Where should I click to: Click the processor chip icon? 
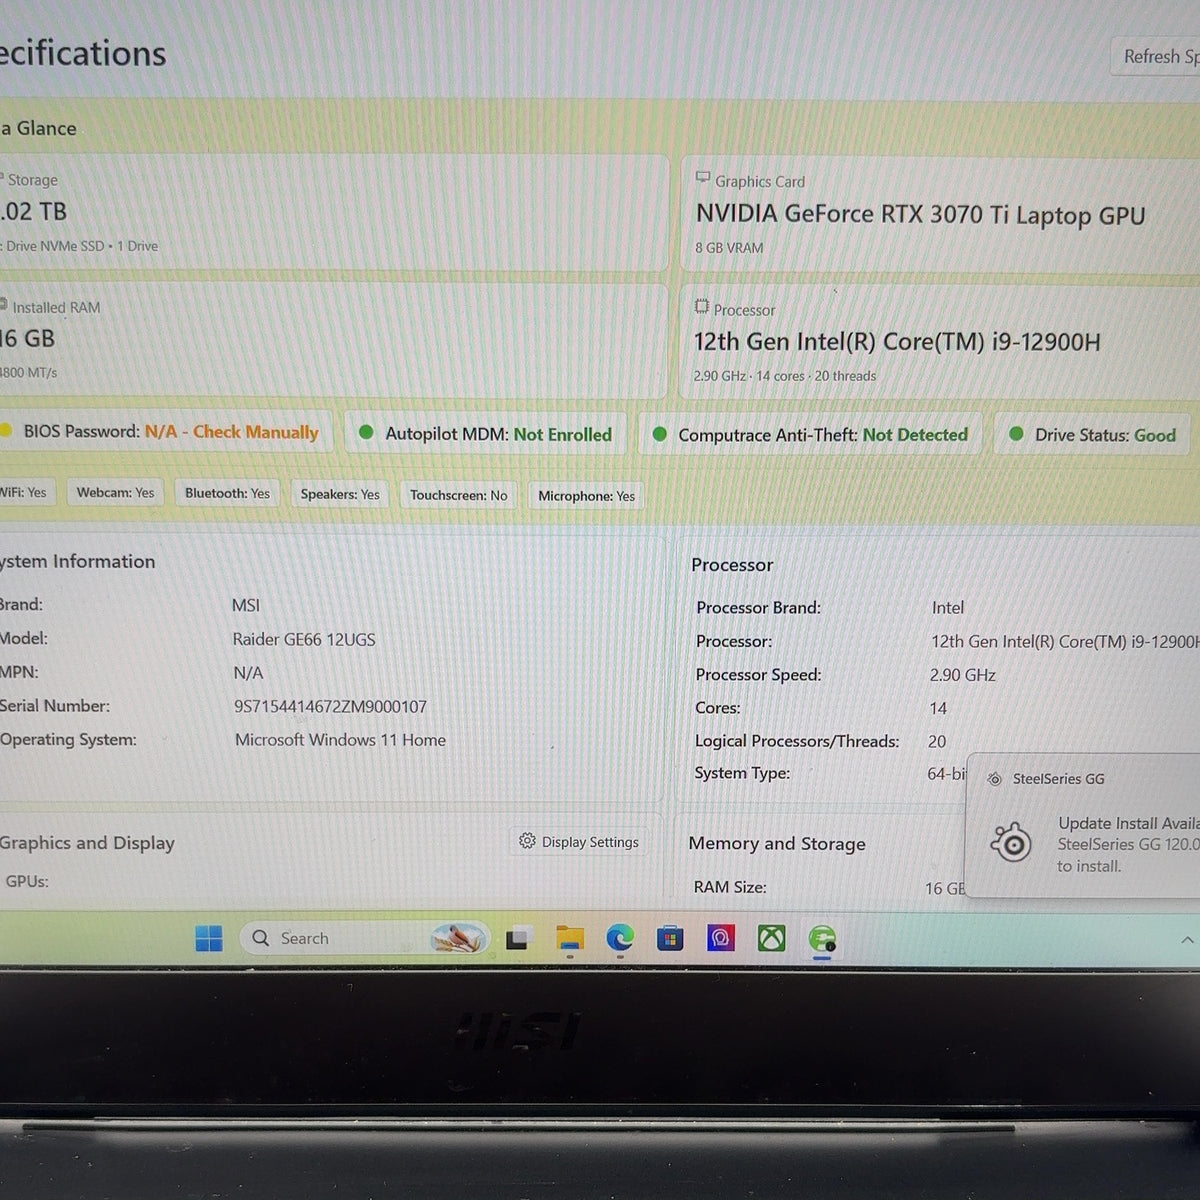(702, 307)
